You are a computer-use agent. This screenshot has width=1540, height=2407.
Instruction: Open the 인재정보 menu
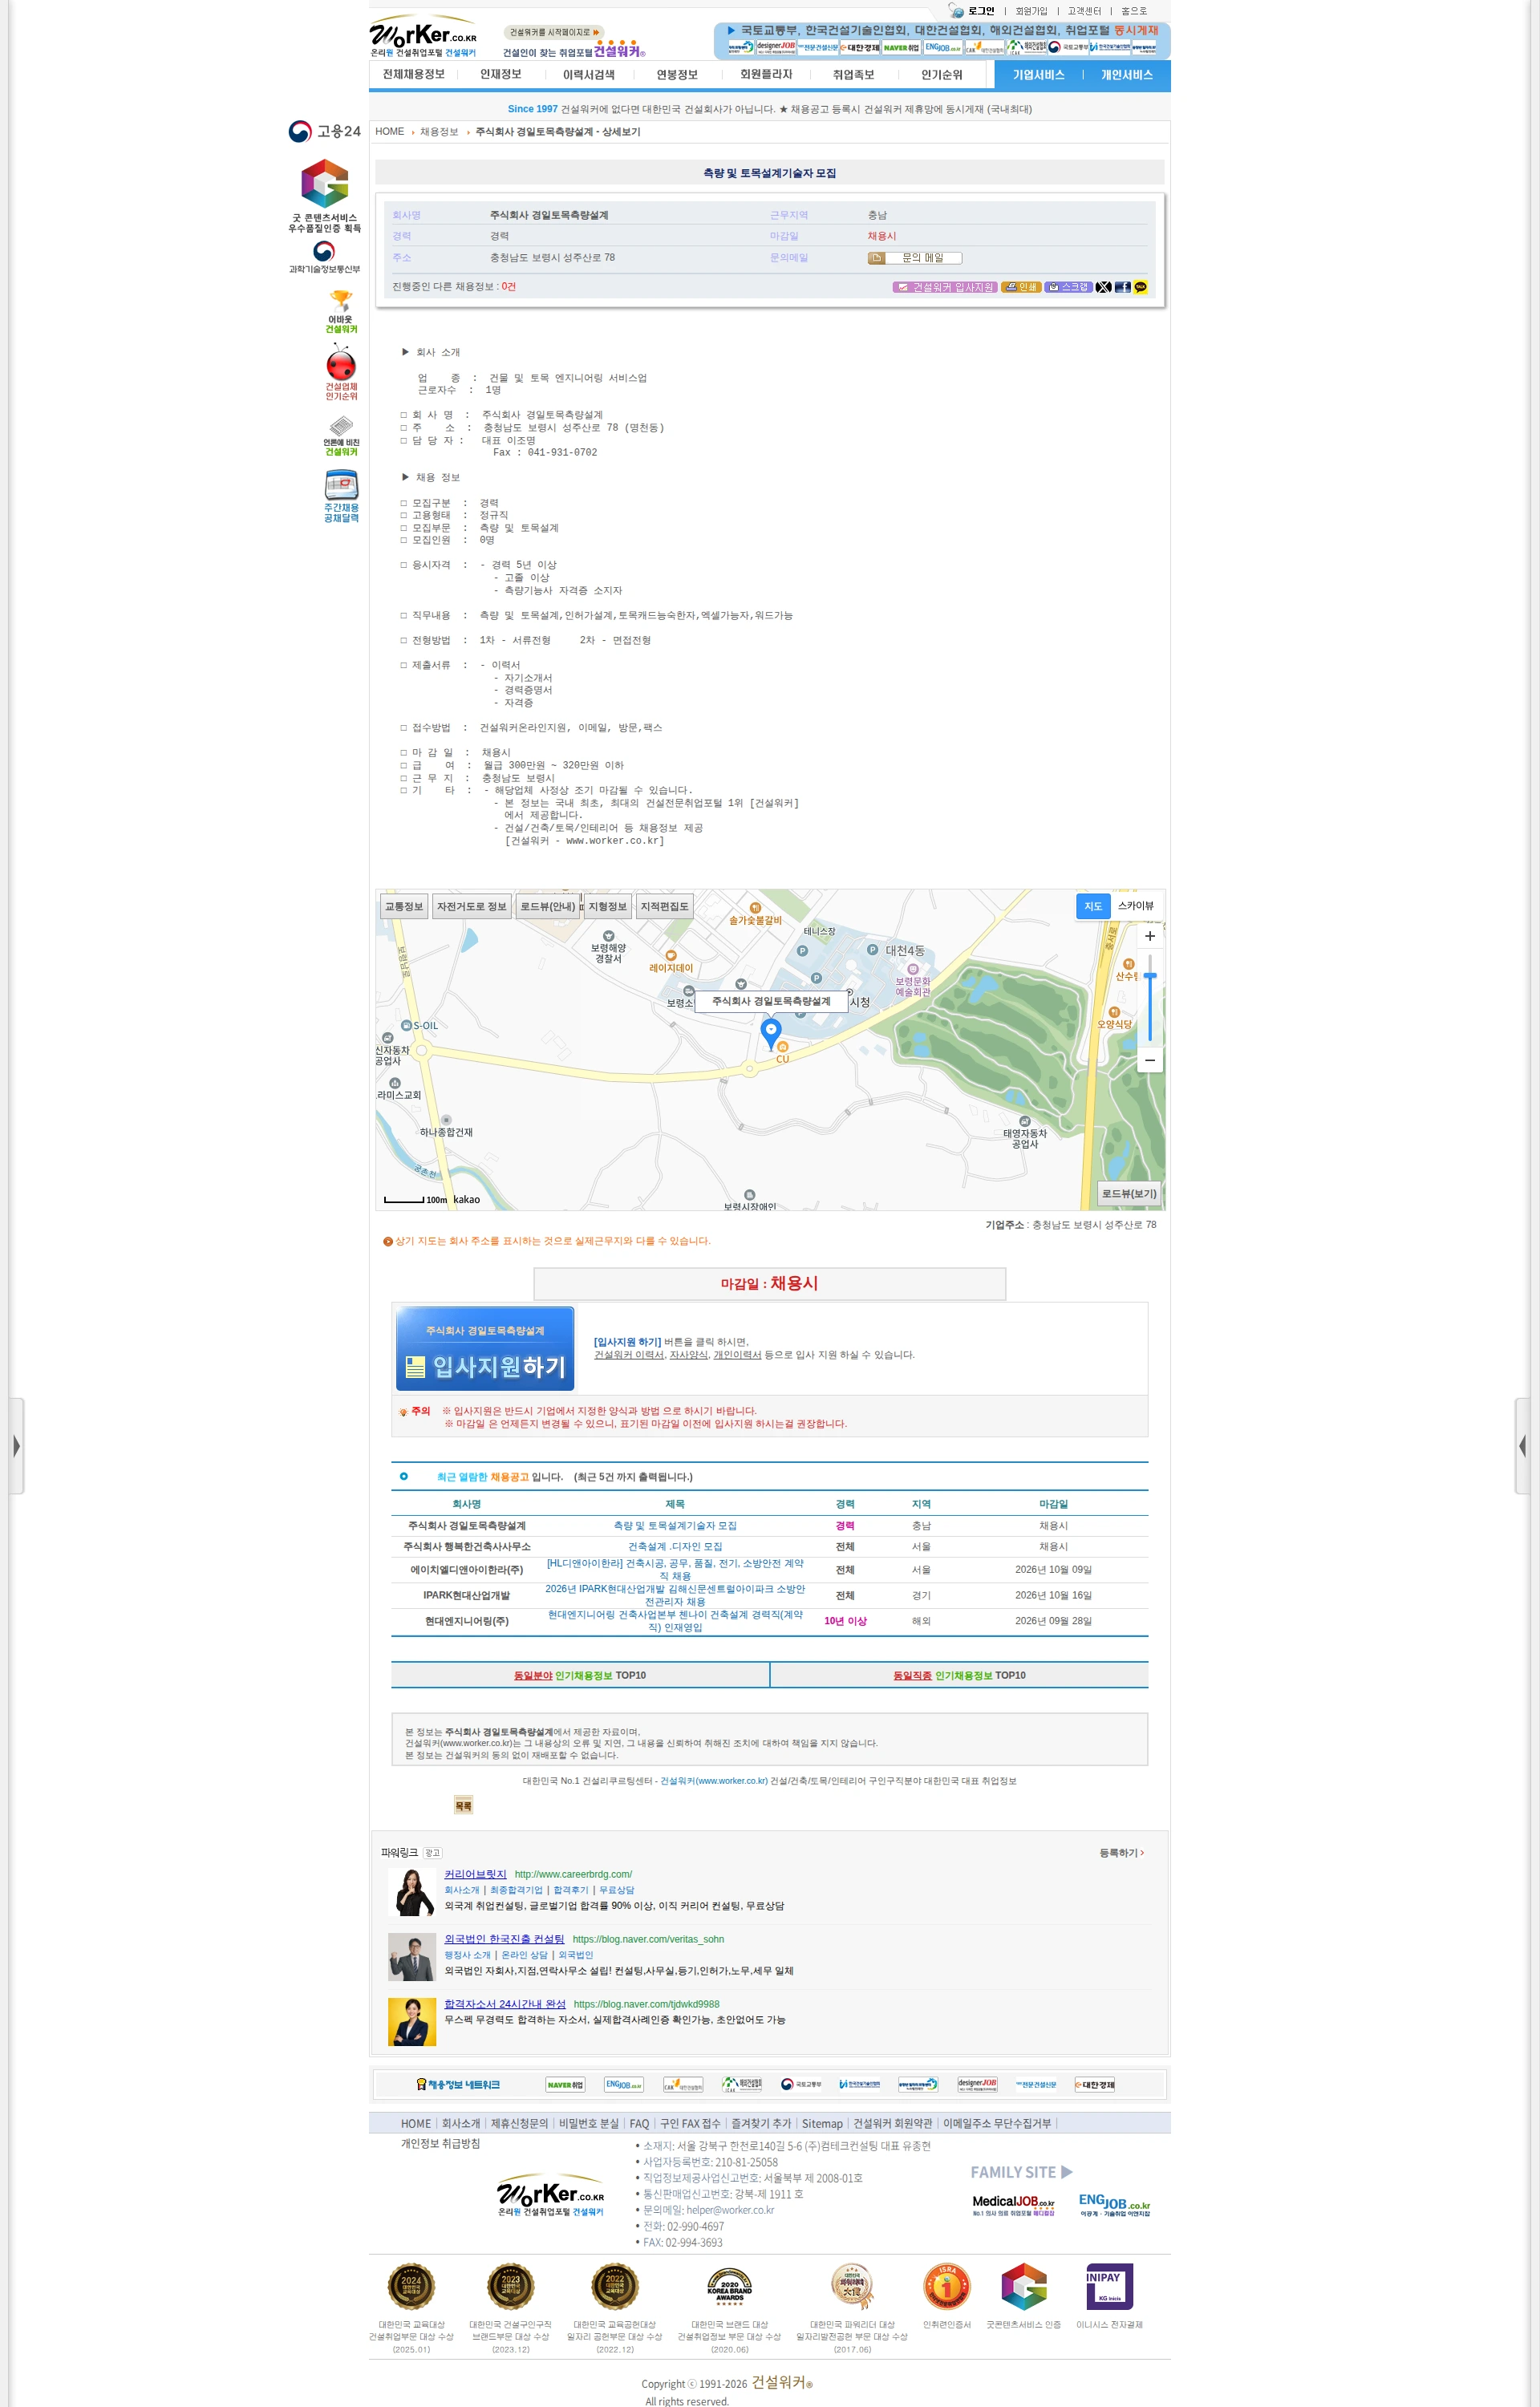500,75
